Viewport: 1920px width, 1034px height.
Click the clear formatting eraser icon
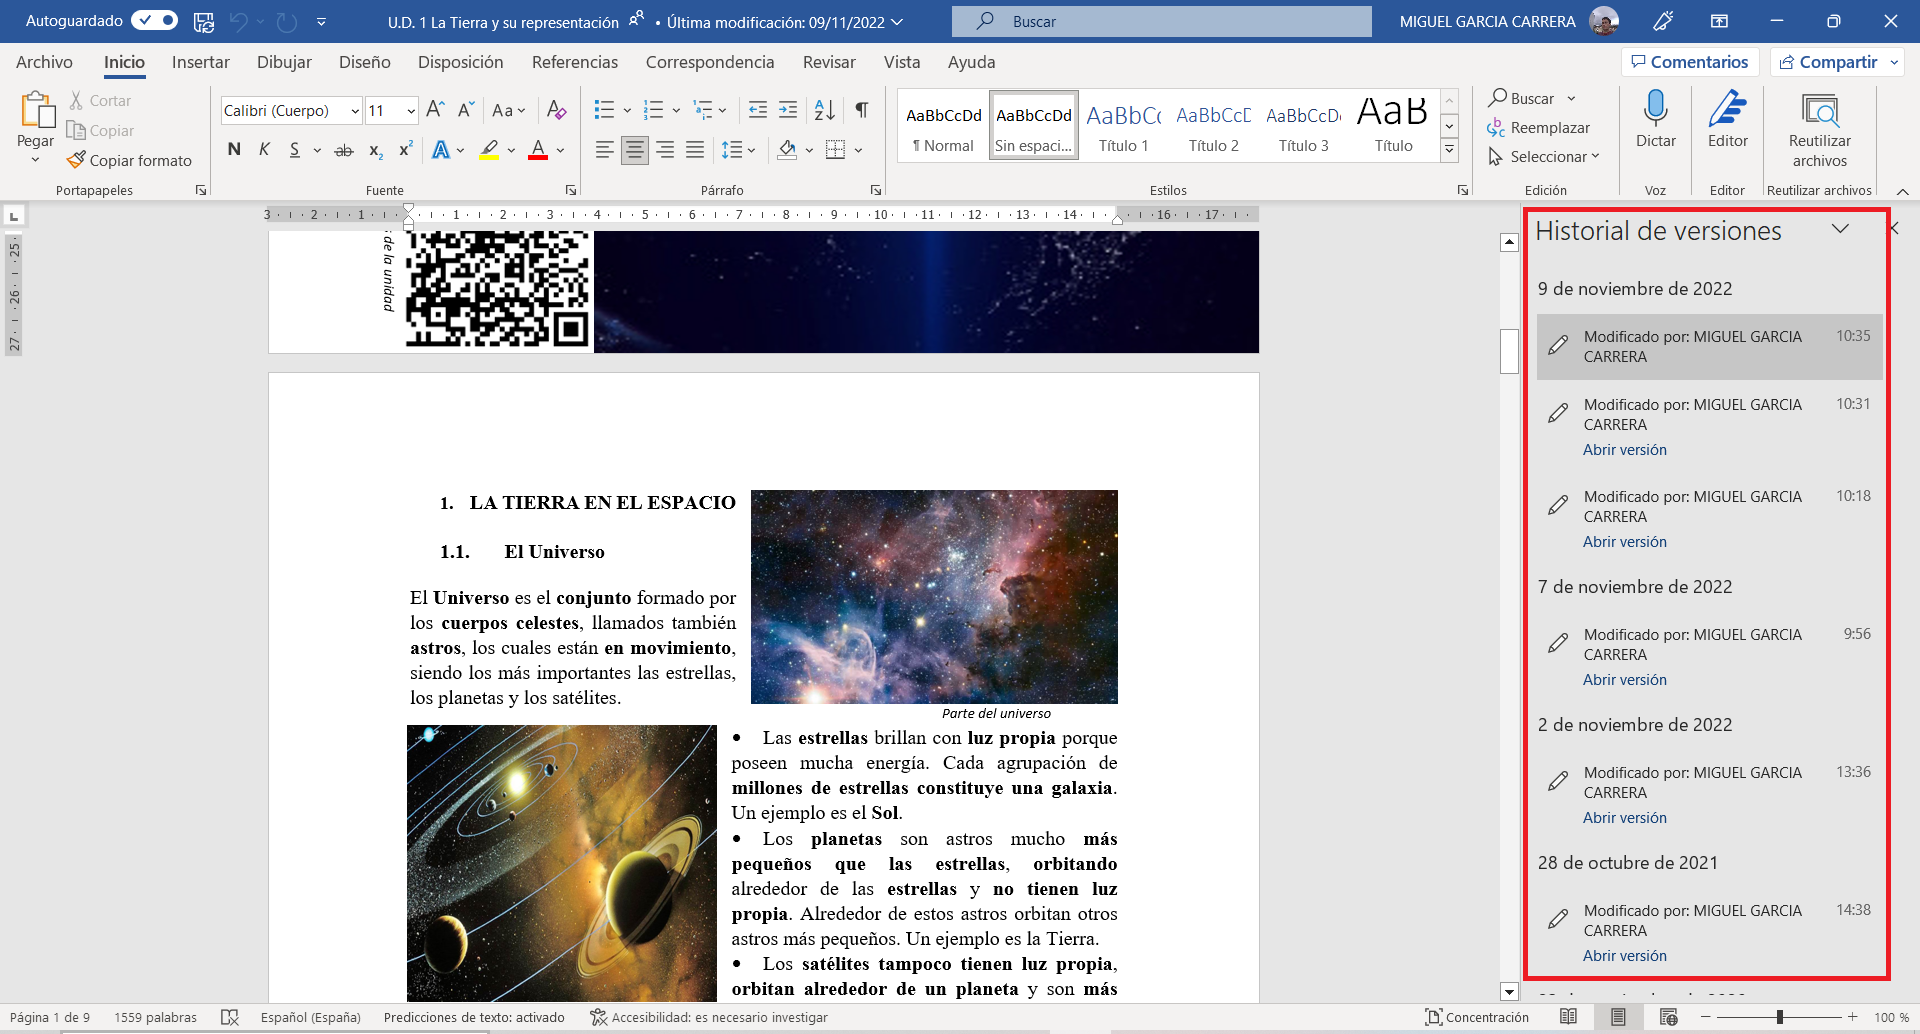[x=557, y=110]
